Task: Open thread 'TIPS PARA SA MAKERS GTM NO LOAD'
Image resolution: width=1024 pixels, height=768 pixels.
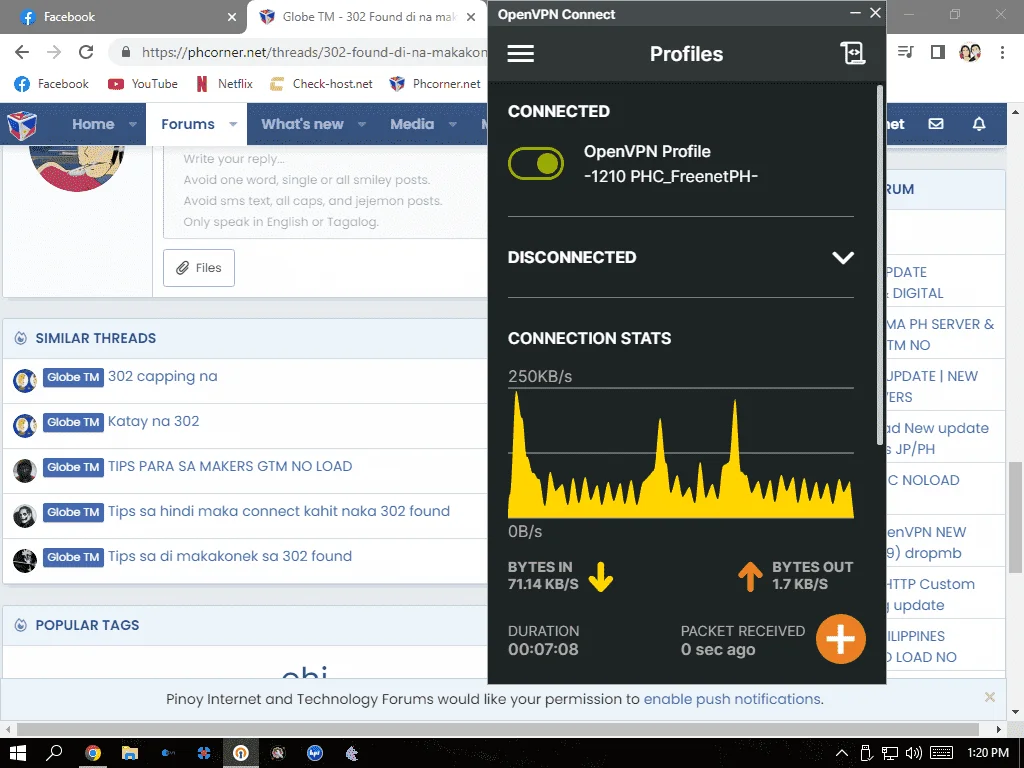Action: [x=230, y=466]
